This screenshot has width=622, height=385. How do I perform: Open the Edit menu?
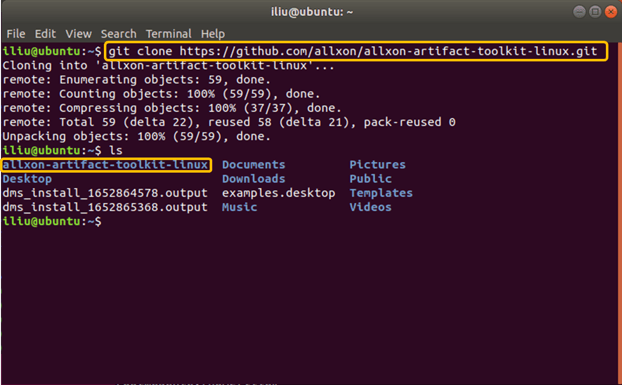pos(45,34)
